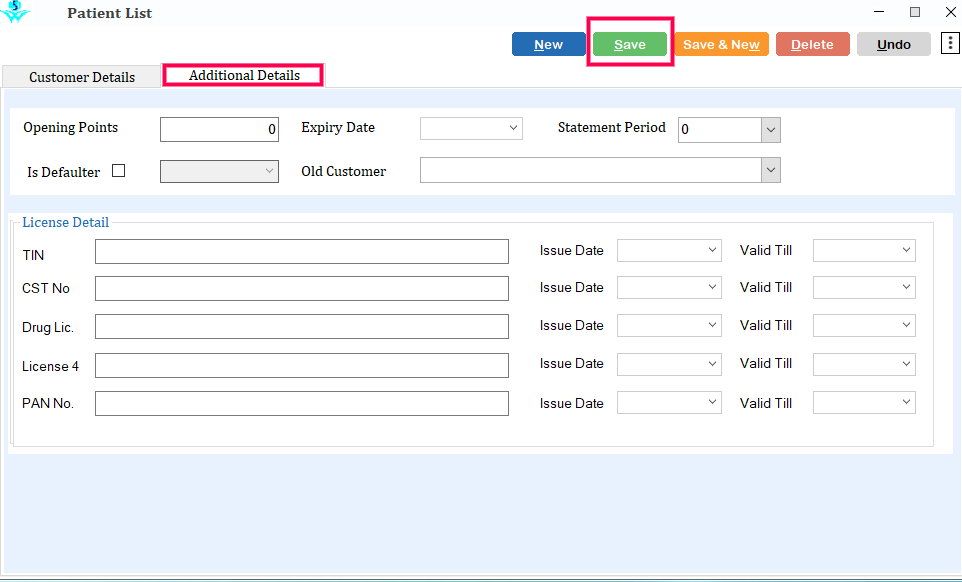Click the Save & New button
962x582 pixels.
[721, 44]
